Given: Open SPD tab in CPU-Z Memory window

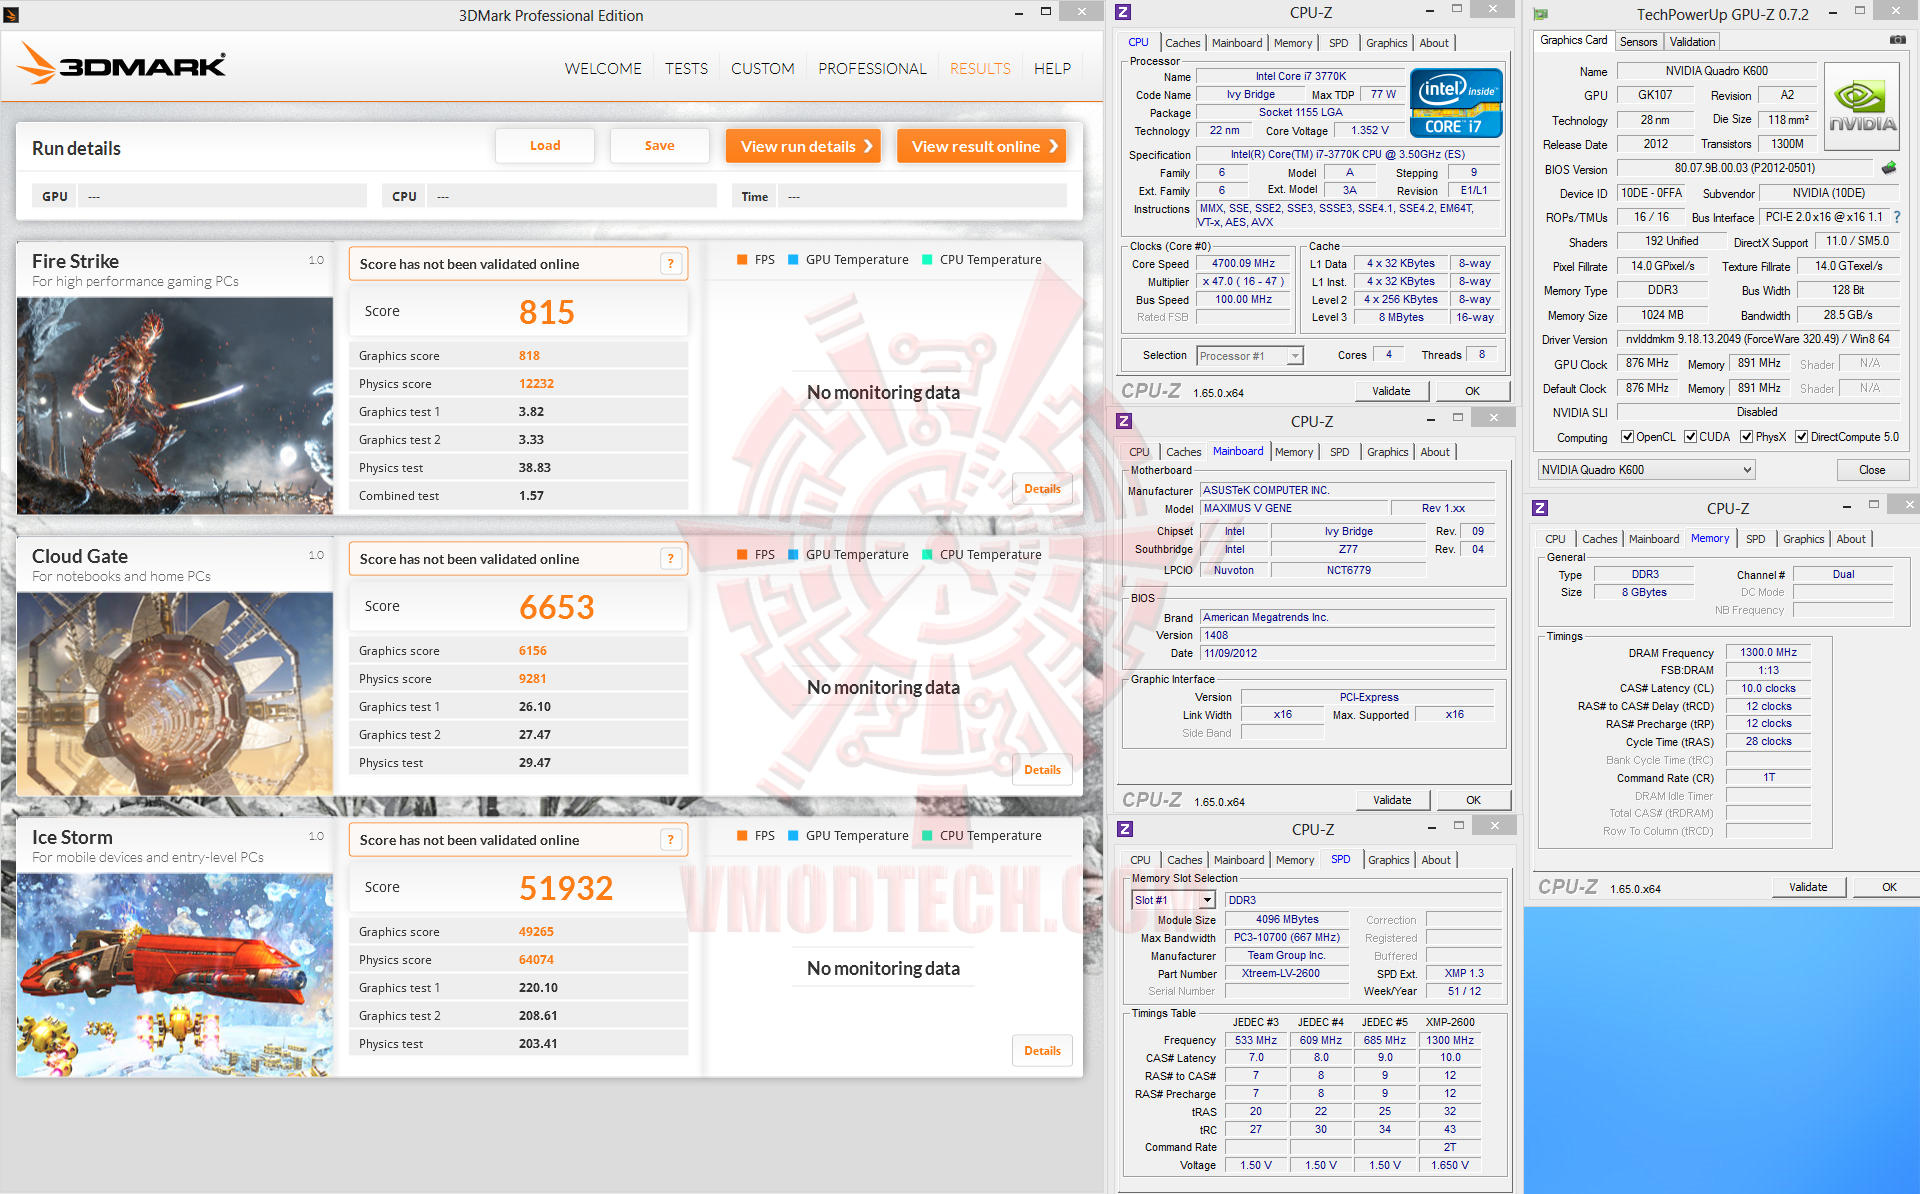Looking at the screenshot, I should click(1755, 539).
